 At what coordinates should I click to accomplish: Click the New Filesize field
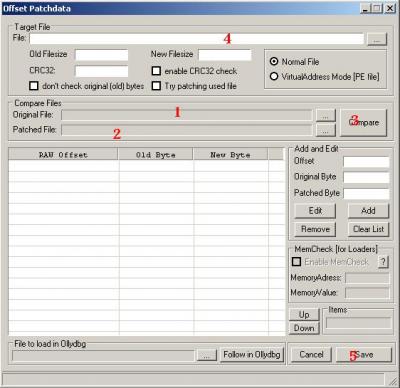point(225,55)
